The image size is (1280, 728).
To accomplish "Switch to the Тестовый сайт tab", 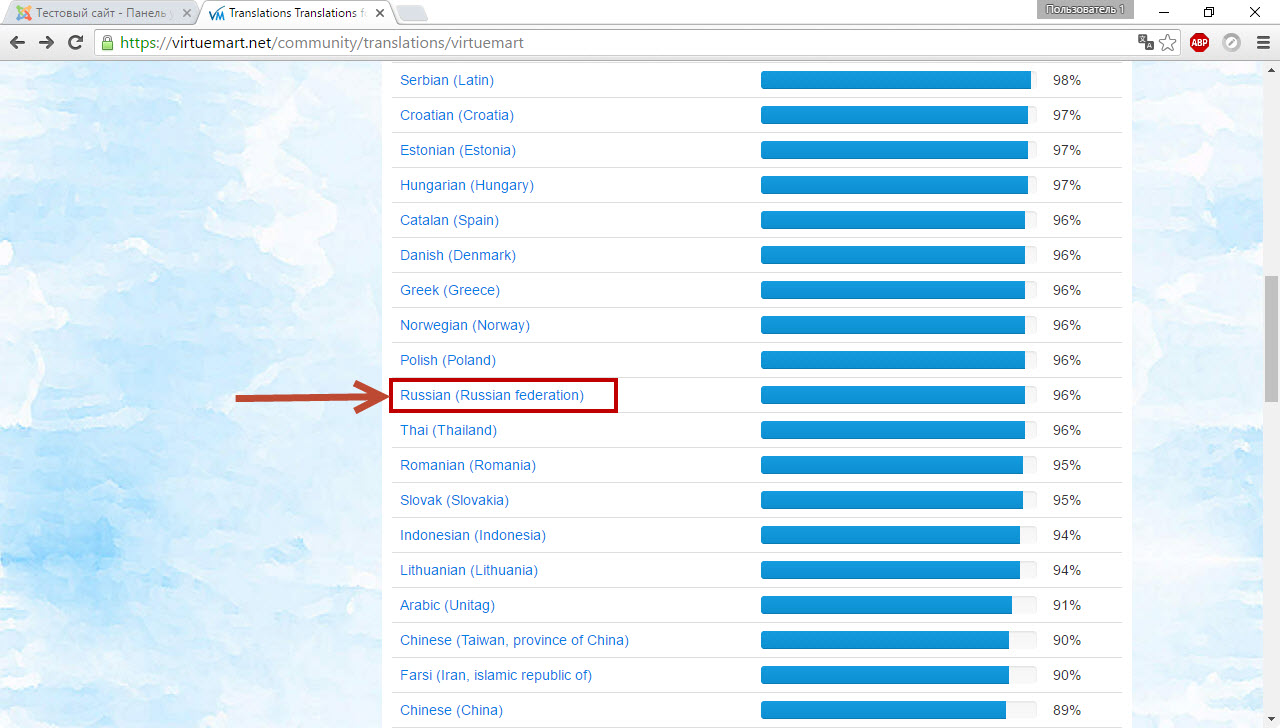I will pyautogui.click(x=100, y=13).
